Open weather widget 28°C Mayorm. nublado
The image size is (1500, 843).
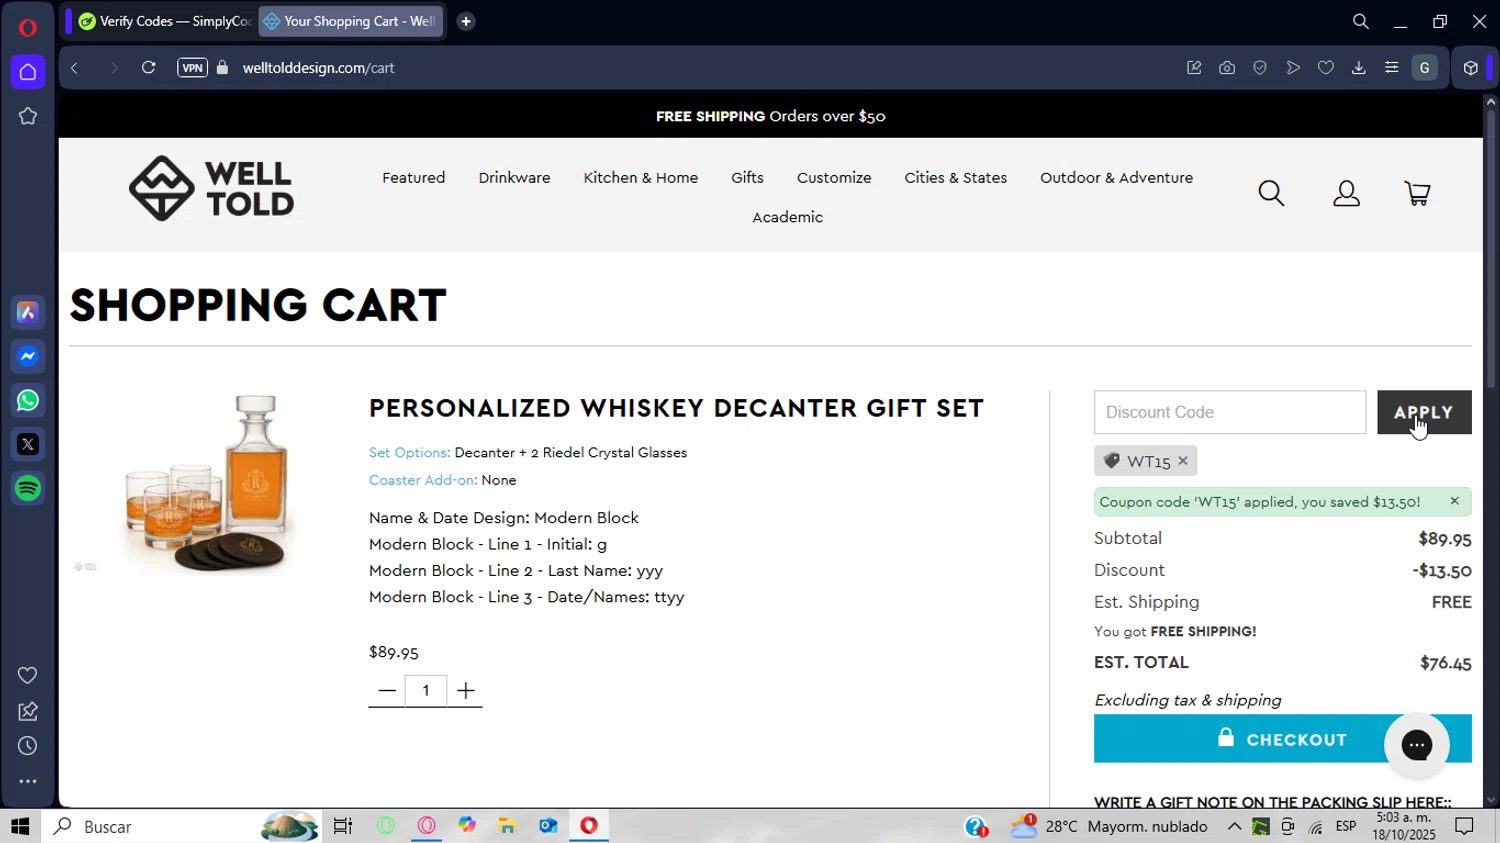tap(1108, 826)
